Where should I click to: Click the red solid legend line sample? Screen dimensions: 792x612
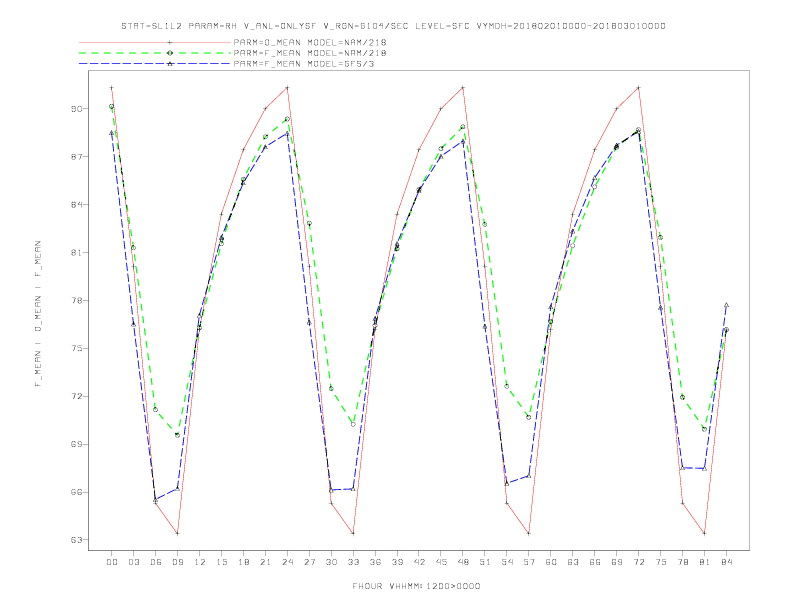point(155,42)
